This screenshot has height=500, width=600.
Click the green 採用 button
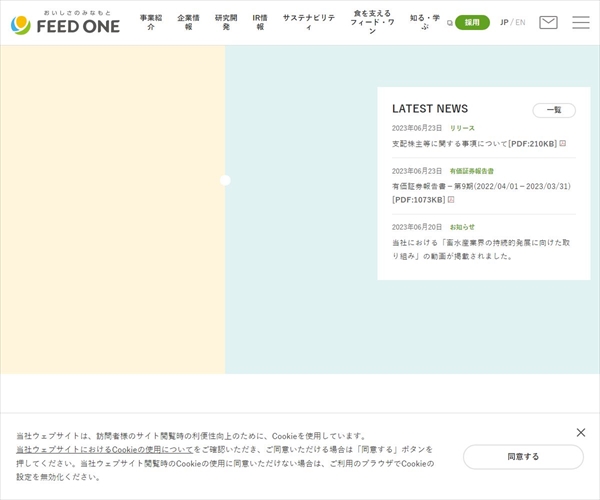(472, 23)
